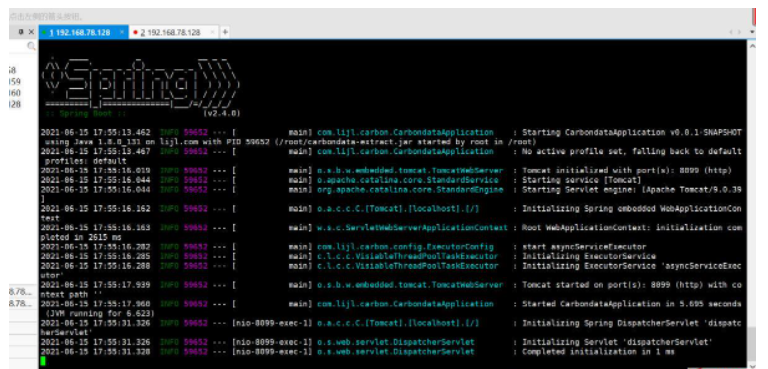768x369 pixels.
Task: Click '/root/carbondata-extract.jar started by root' text
Action: (x=381, y=142)
